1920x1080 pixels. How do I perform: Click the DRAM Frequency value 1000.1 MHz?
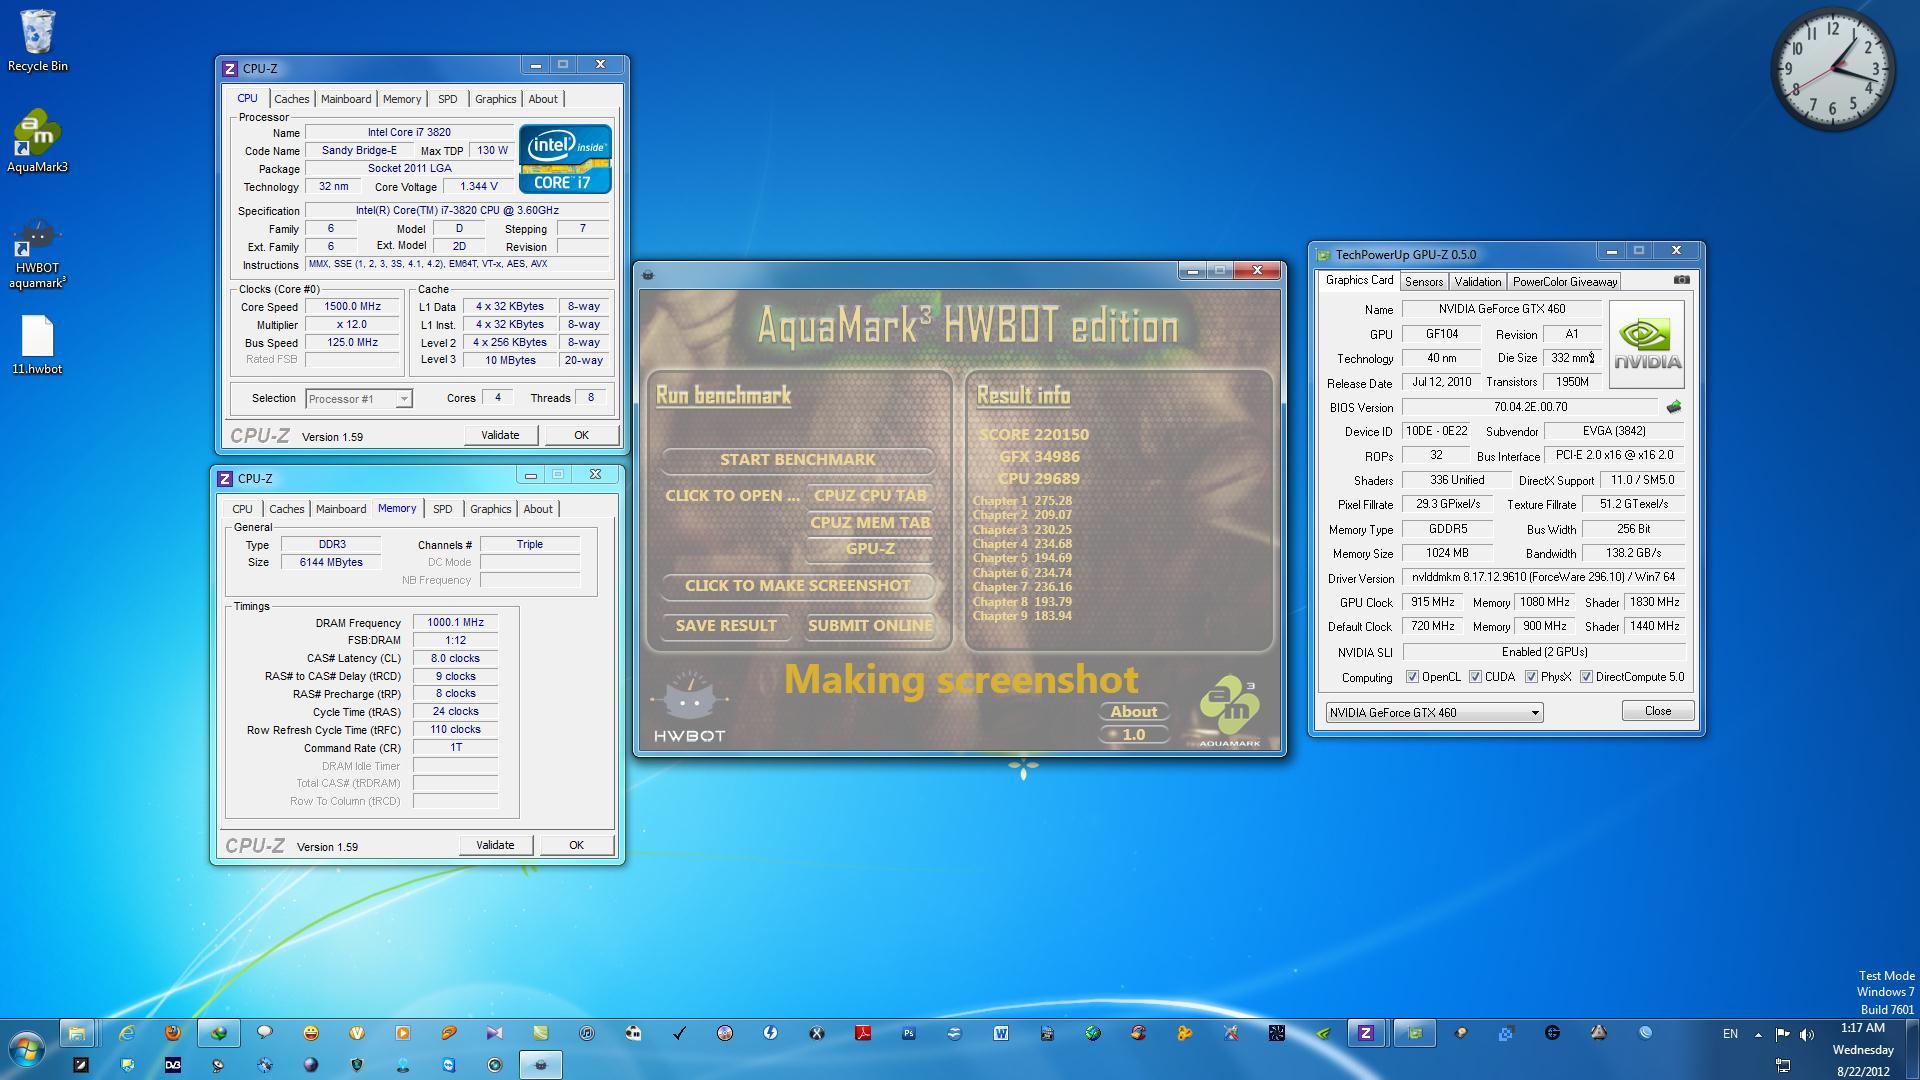click(x=455, y=622)
